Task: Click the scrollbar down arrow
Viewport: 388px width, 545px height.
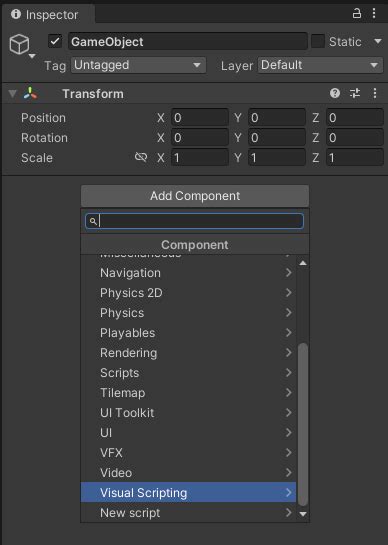Action: click(303, 514)
